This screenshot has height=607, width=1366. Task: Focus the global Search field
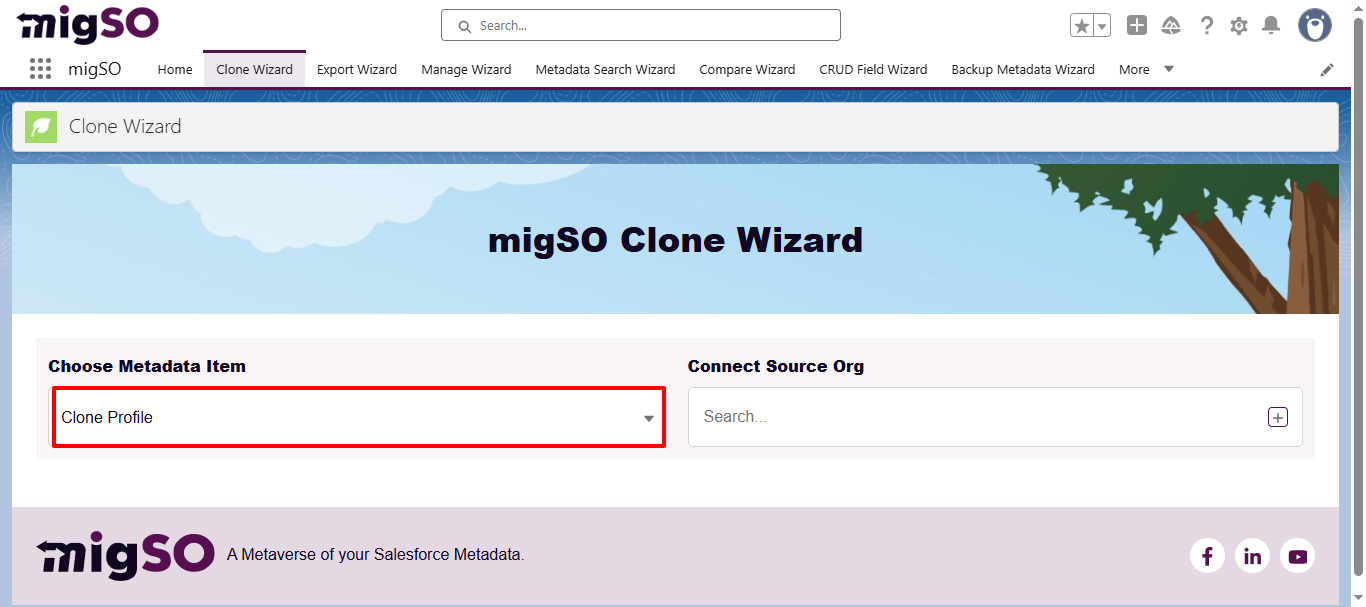tap(640, 25)
